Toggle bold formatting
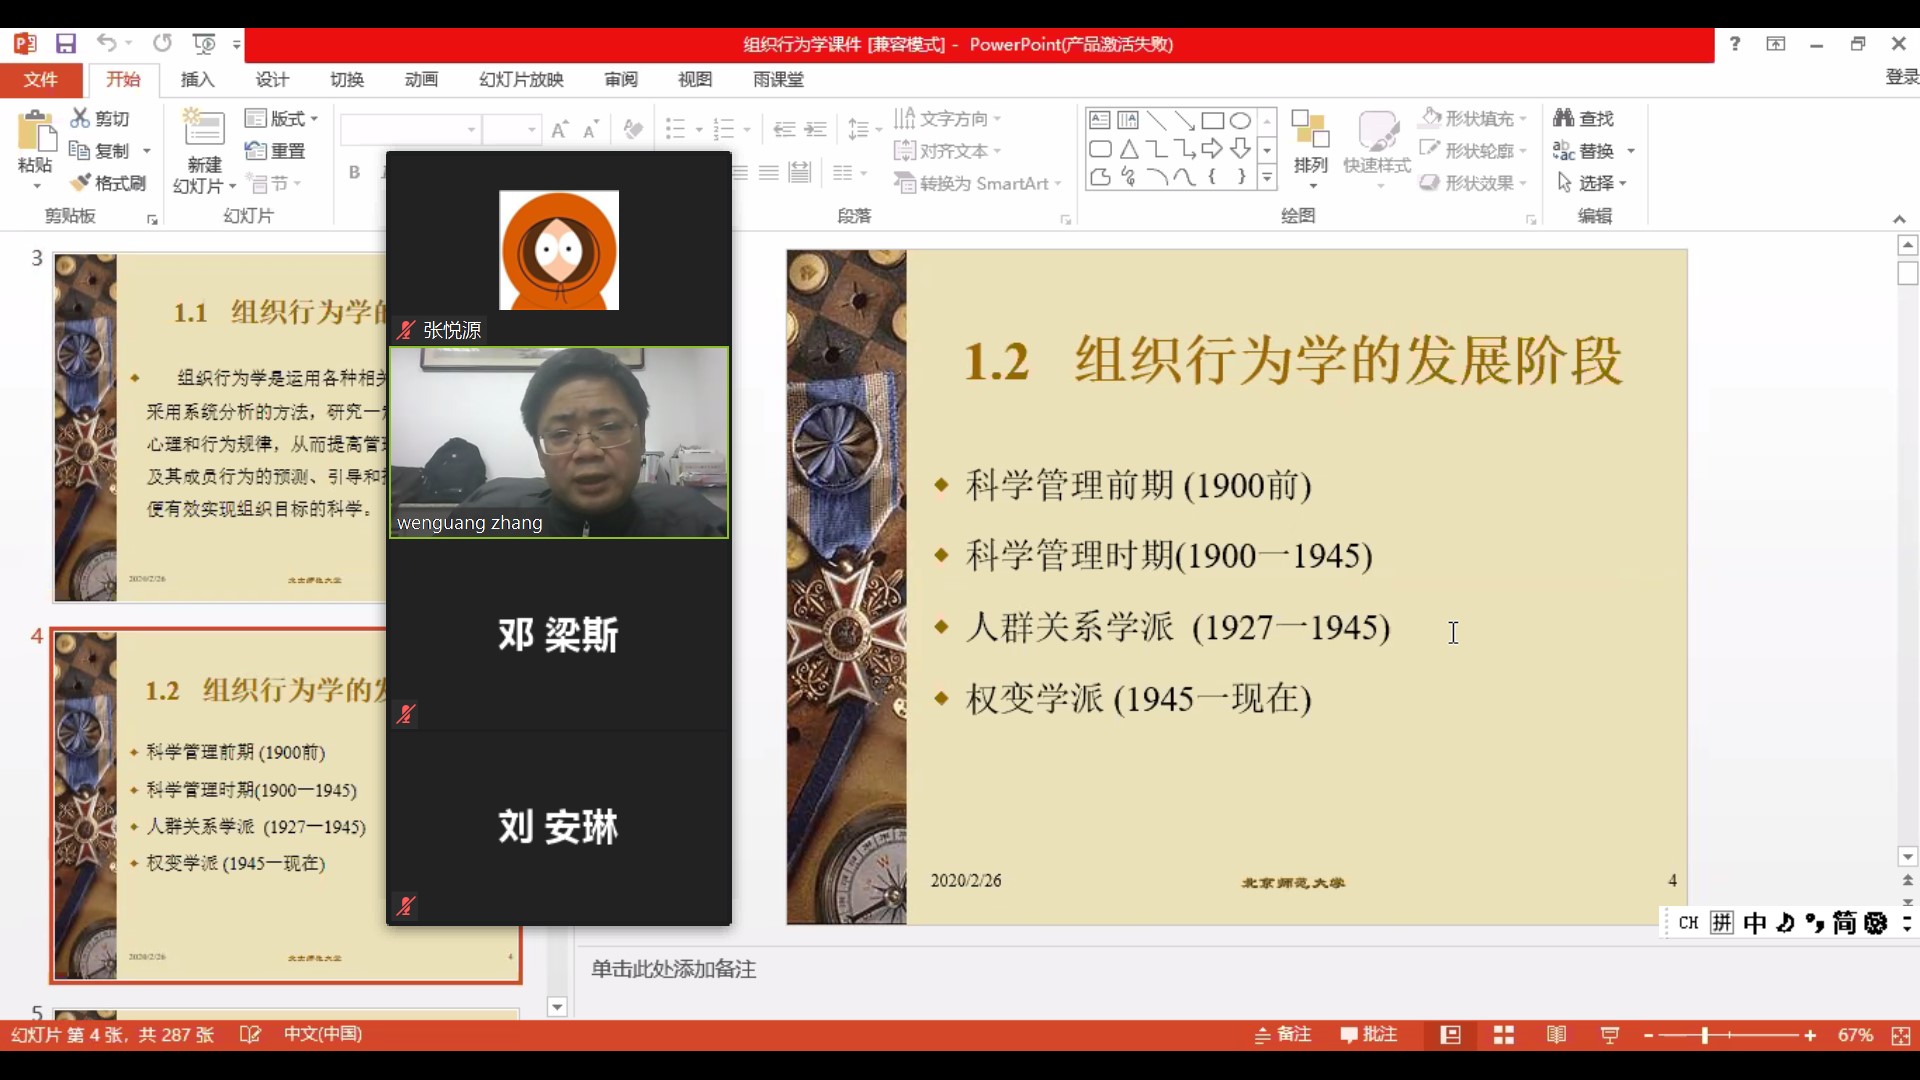Image resolution: width=1920 pixels, height=1080 pixels. pyautogui.click(x=354, y=172)
